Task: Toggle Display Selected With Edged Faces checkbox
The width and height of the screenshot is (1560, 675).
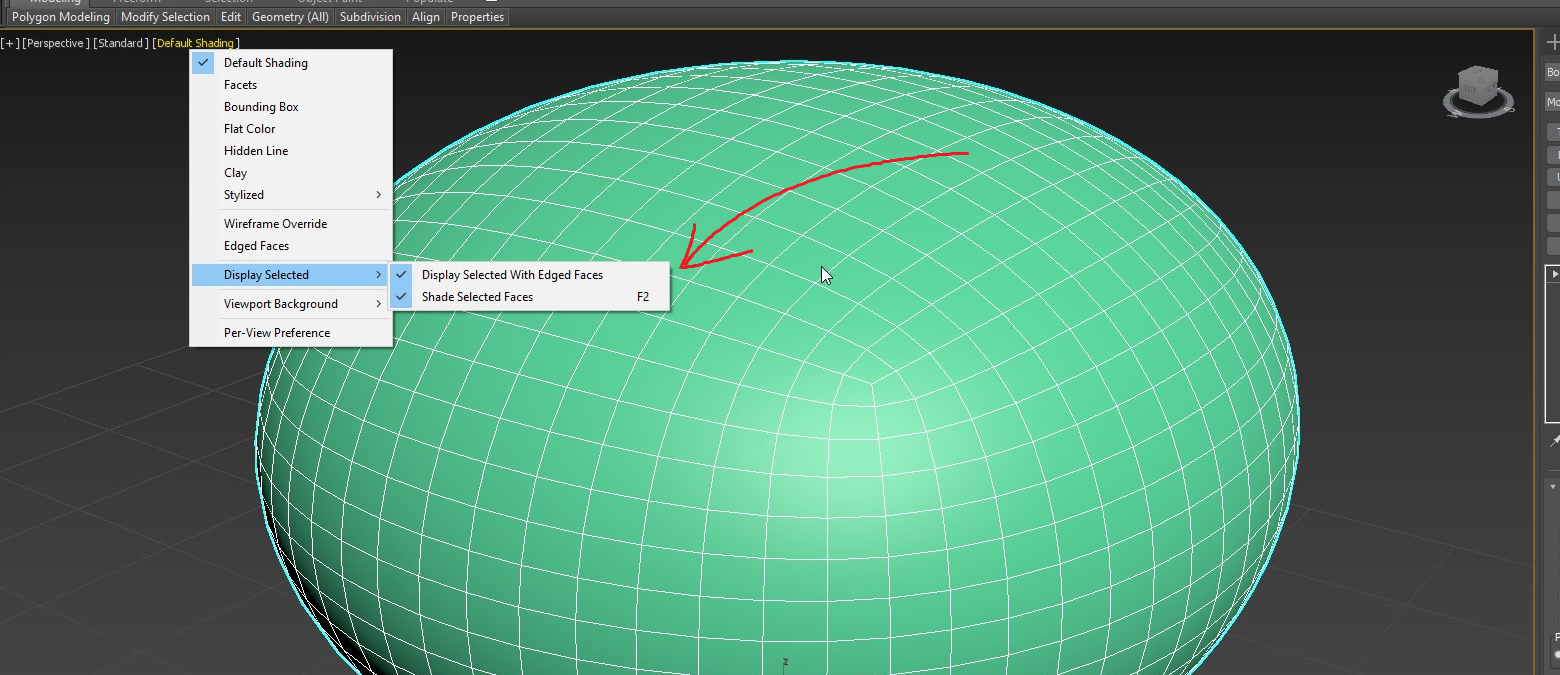Action: click(513, 274)
